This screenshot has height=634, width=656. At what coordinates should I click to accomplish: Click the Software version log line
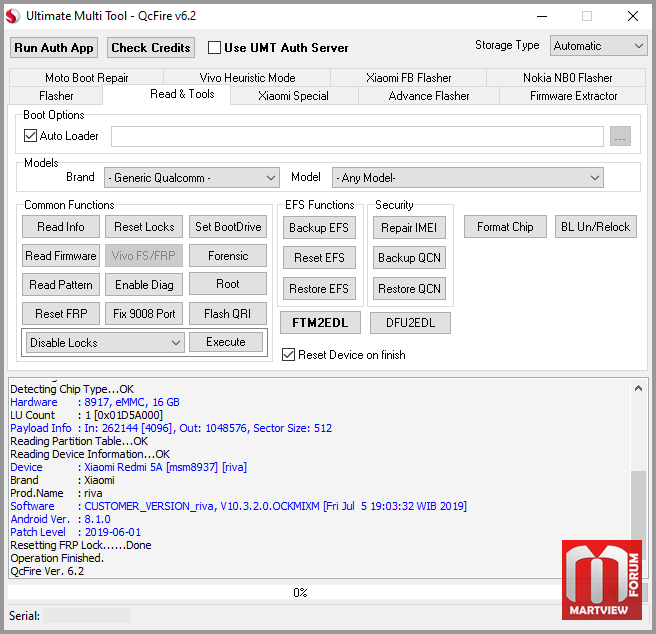(x=238, y=506)
